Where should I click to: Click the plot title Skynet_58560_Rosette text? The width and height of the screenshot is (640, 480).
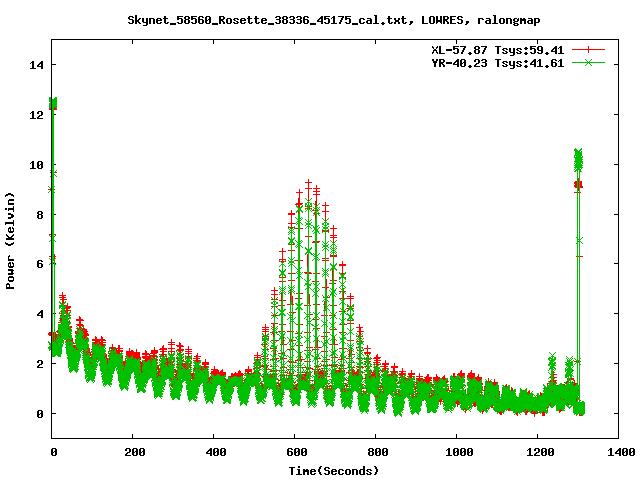(333, 20)
